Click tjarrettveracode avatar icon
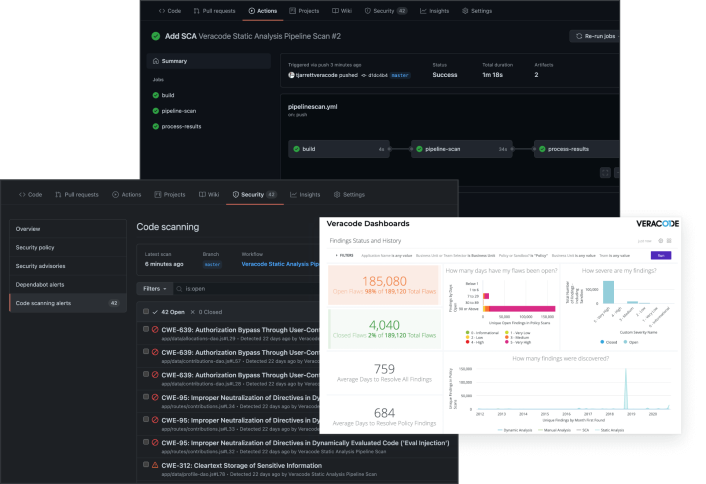Image resolution: width=706 pixels, height=484 pixels. coord(291,75)
